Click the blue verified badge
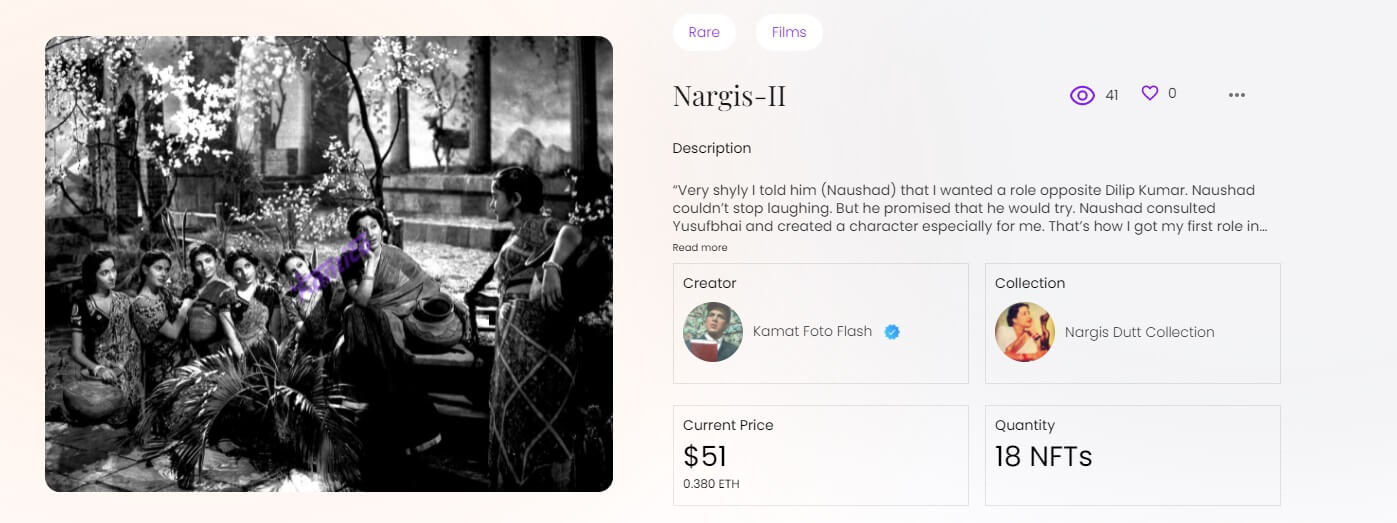The height and width of the screenshot is (523, 1397). 892,332
